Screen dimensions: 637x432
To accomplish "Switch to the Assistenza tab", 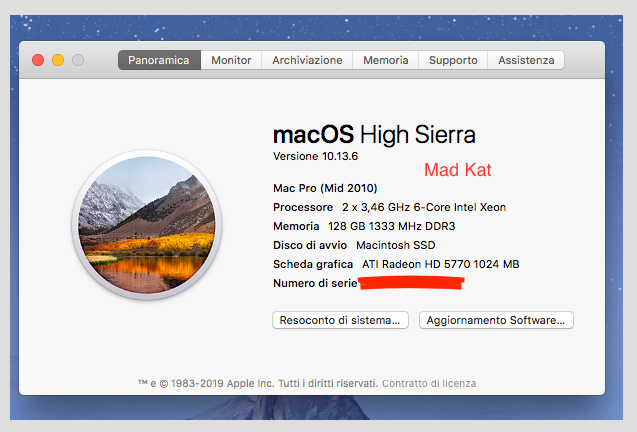I will [526, 60].
